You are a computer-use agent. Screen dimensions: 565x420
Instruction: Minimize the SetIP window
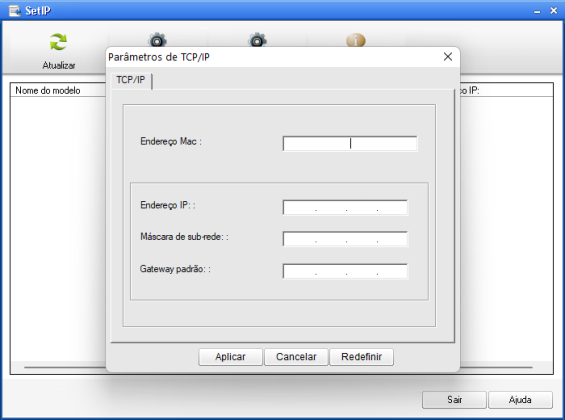coord(537,11)
